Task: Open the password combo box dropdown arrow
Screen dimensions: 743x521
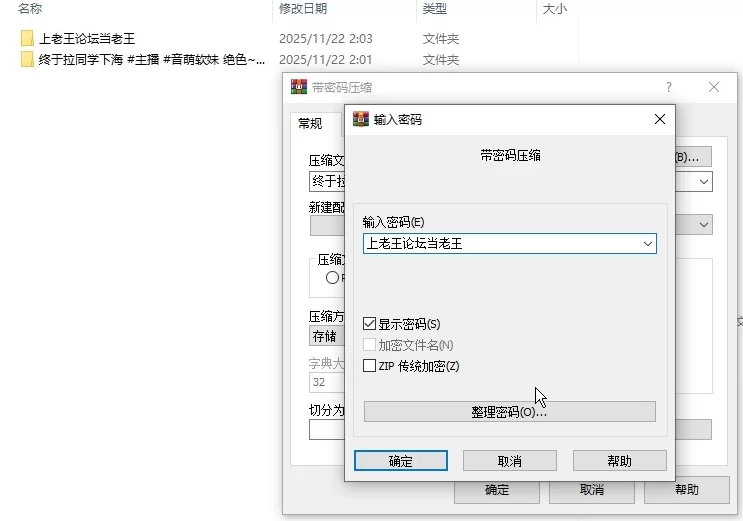Action: 647,244
